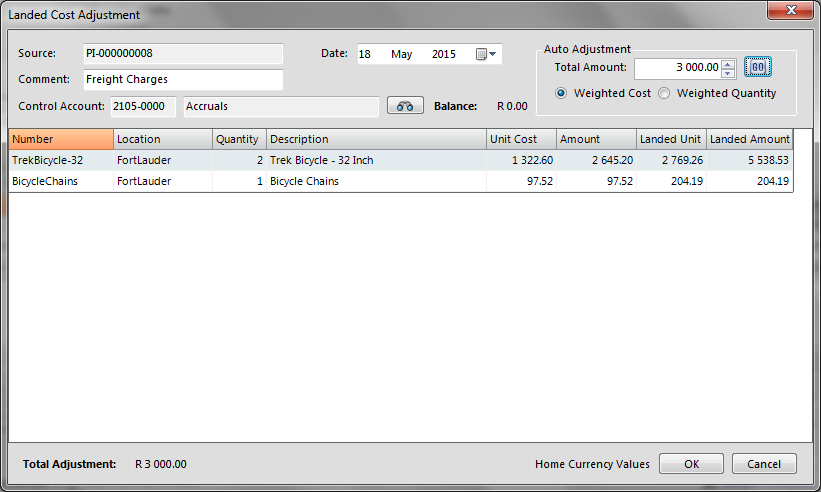The height and width of the screenshot is (492, 821).
Task: Click the Landed Amount column header
Action: [749, 139]
